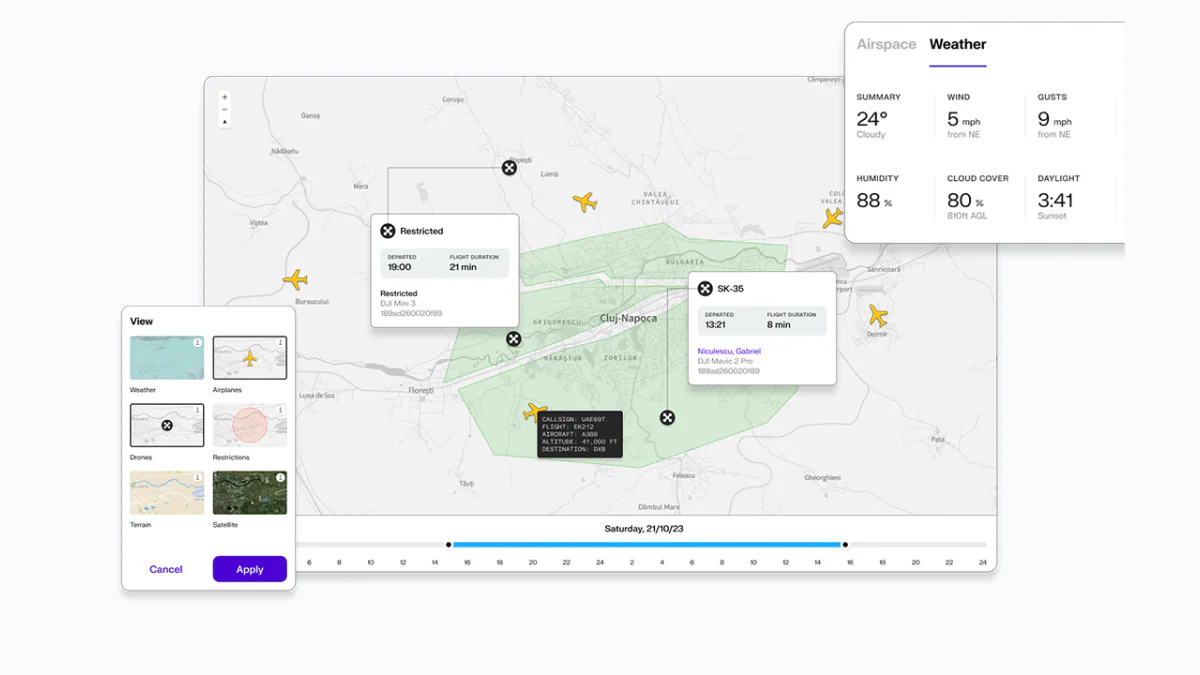The image size is (1200, 675).
Task: Switch to the Airspace tab
Action: (x=886, y=44)
